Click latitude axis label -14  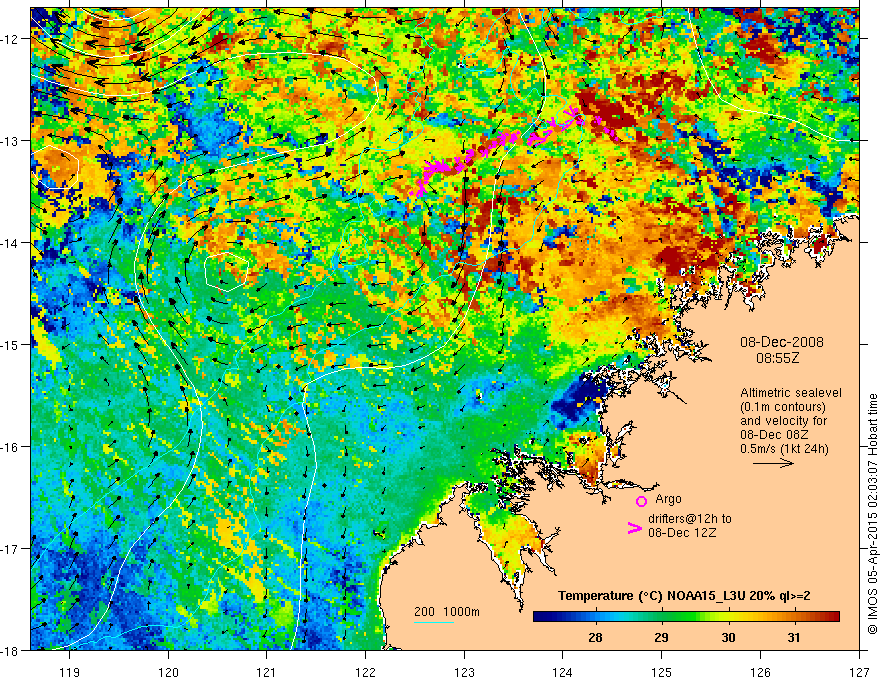11,243
